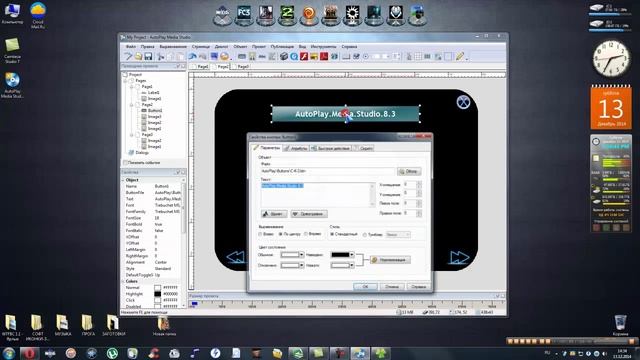640x360 pixels.
Task: Click the Opera icon in the taskbar
Action: point(29,353)
